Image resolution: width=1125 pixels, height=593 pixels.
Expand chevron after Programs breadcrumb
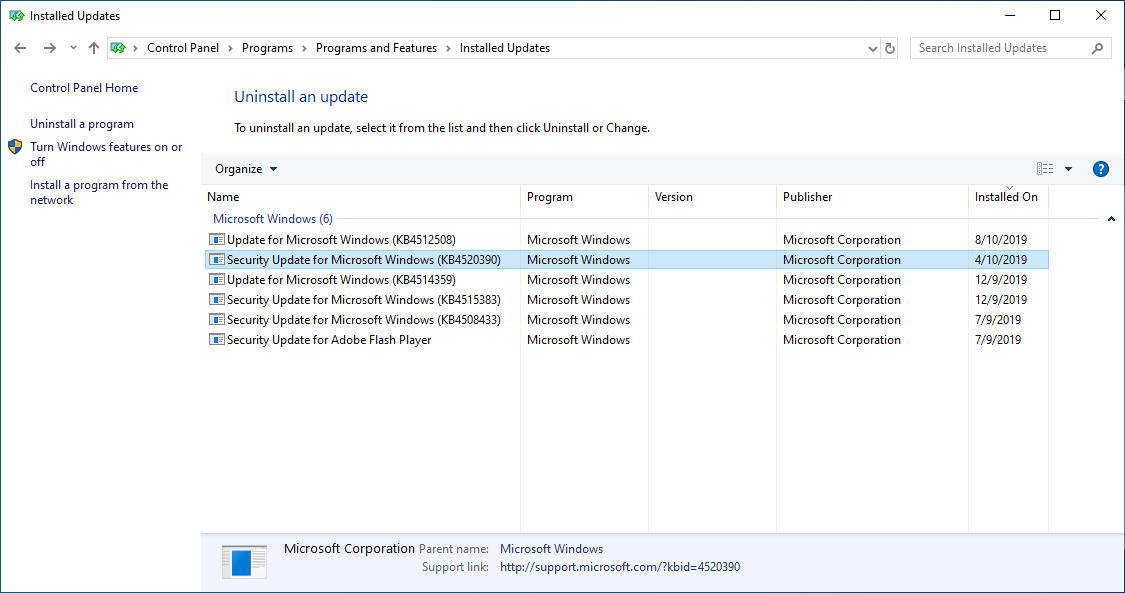pos(304,48)
